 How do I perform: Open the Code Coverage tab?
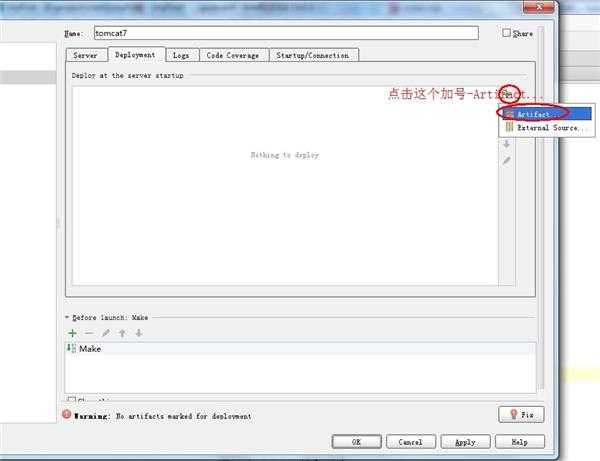coord(233,55)
